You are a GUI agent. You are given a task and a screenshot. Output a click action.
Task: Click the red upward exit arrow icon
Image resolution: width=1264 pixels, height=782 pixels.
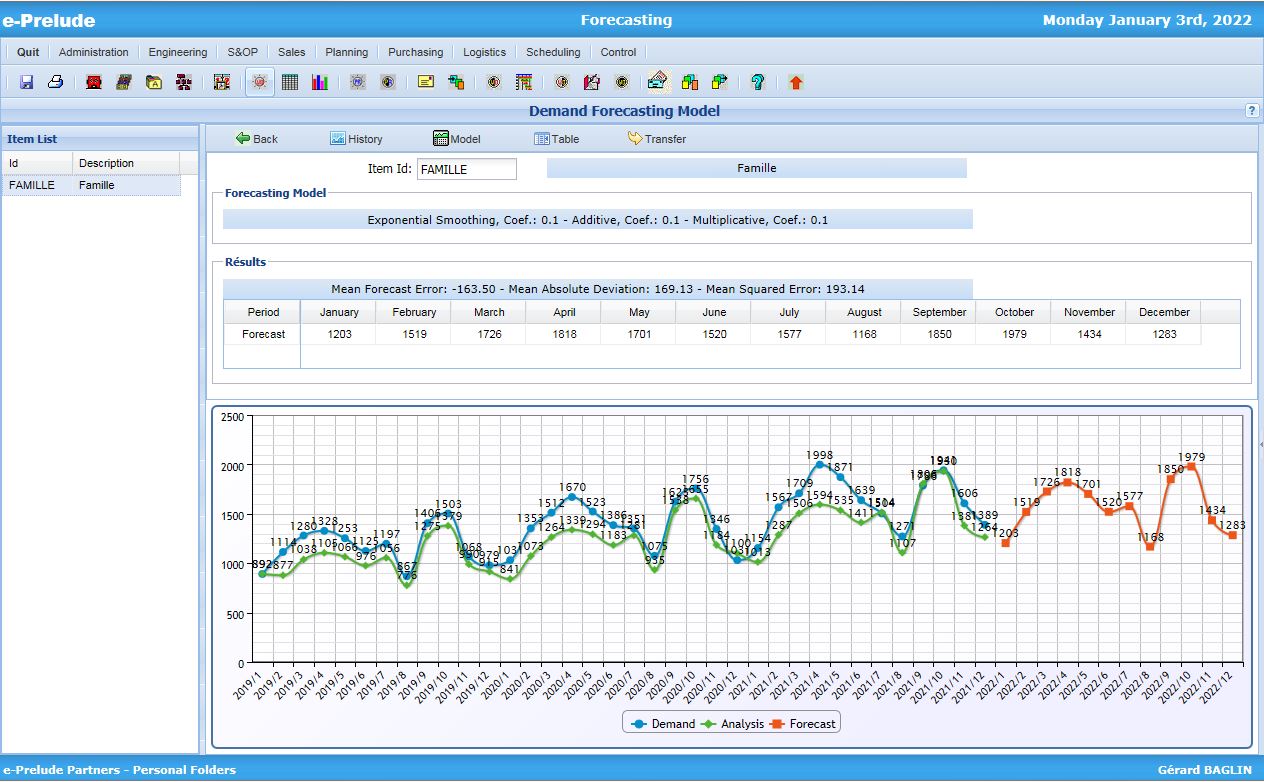795,81
